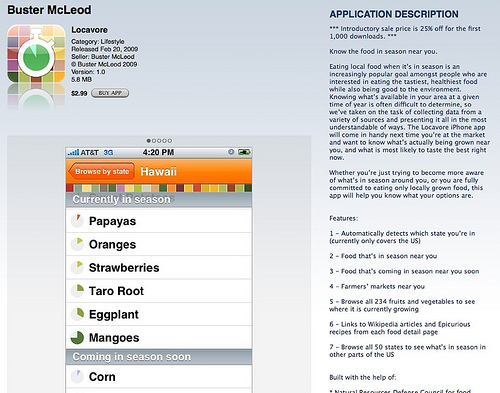Open the Oranges row
Image resolution: width=500 pixels, height=393 pixels.
(159, 244)
